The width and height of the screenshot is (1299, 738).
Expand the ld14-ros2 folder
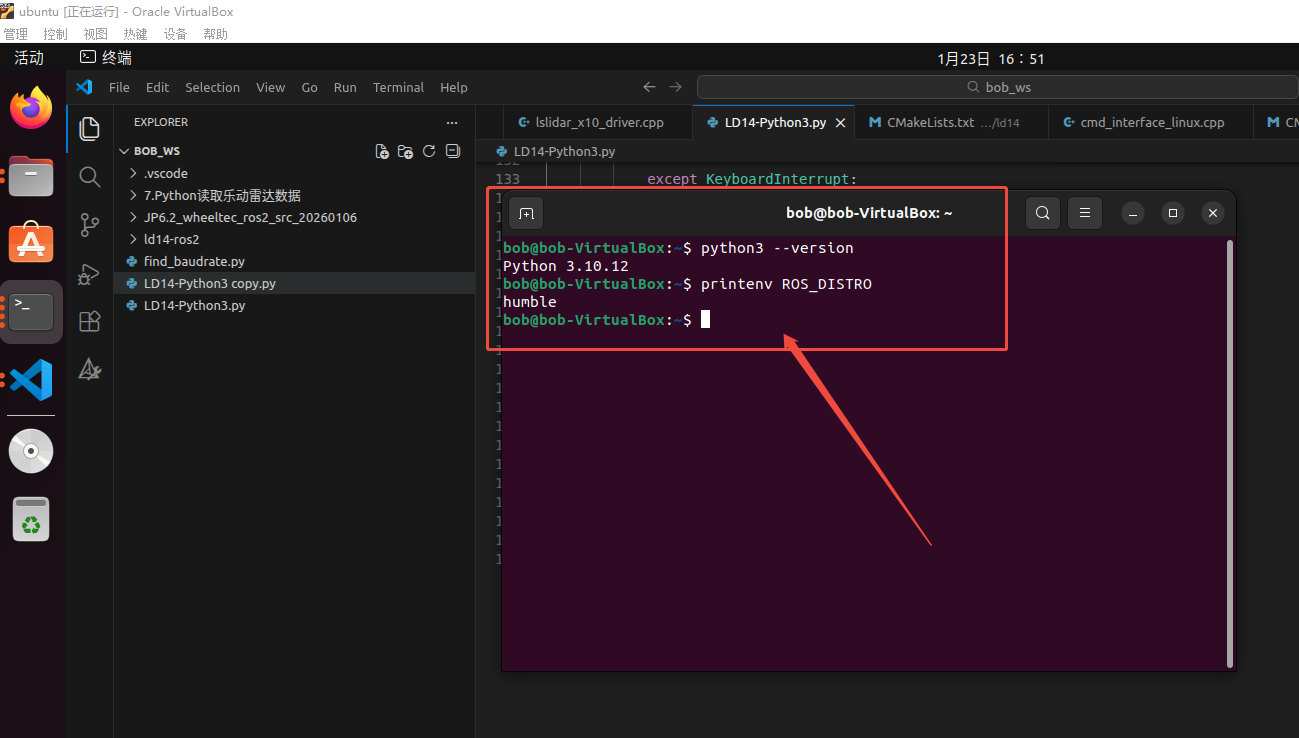tap(171, 239)
